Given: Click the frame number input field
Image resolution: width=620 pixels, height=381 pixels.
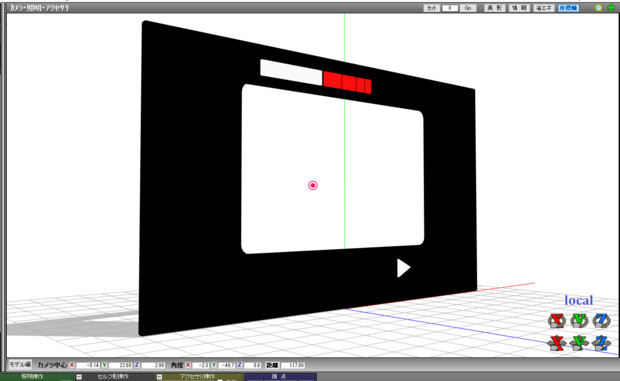Looking at the screenshot, I should click(450, 8).
